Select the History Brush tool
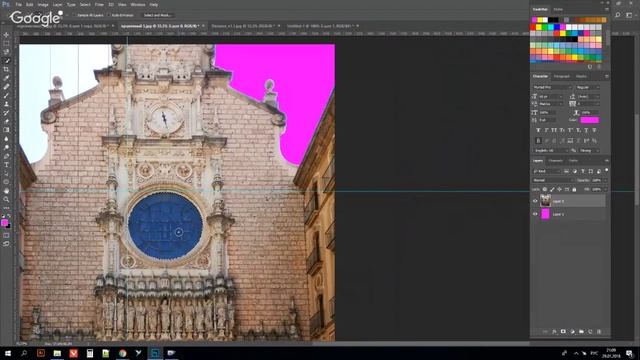This screenshot has height=360, width=640. pyautogui.click(x=7, y=113)
